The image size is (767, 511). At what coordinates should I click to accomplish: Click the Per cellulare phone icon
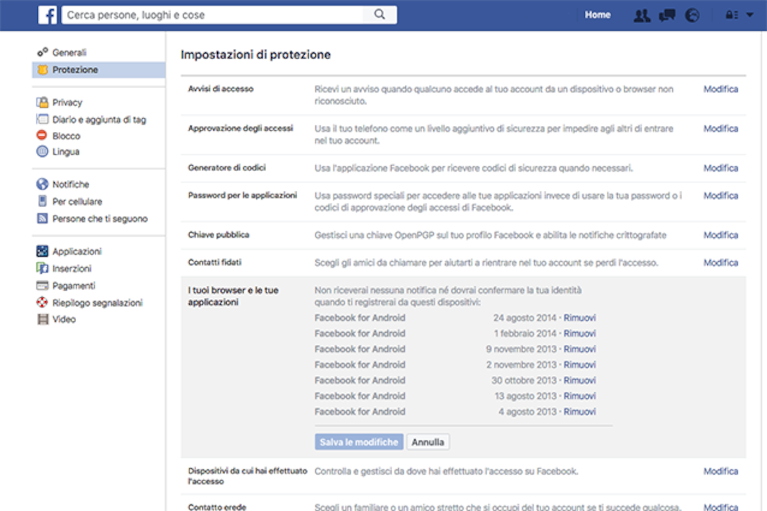click(43, 201)
